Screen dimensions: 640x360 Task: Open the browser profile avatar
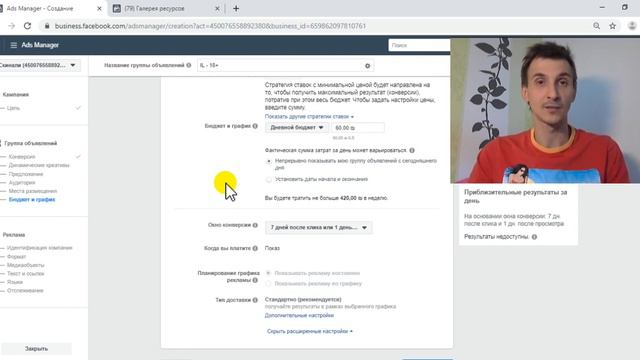[x=632, y=26]
